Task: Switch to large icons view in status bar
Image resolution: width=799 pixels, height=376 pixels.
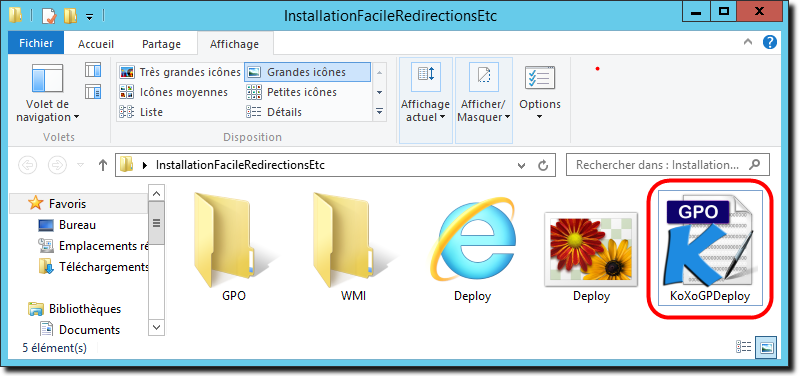Action: tap(766, 347)
